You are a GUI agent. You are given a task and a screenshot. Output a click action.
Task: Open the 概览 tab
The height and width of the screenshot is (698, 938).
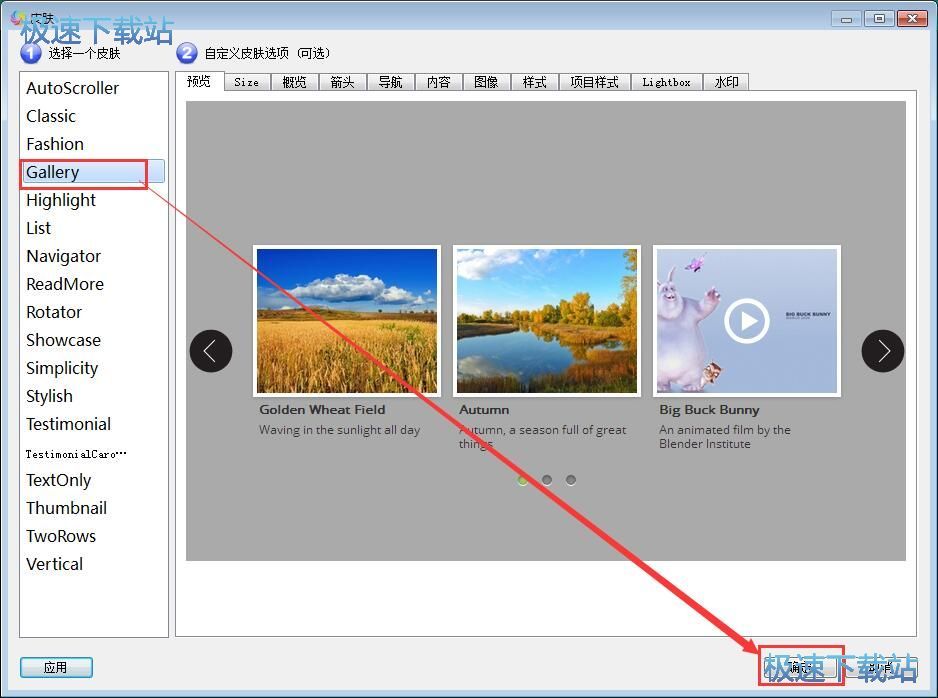point(294,83)
